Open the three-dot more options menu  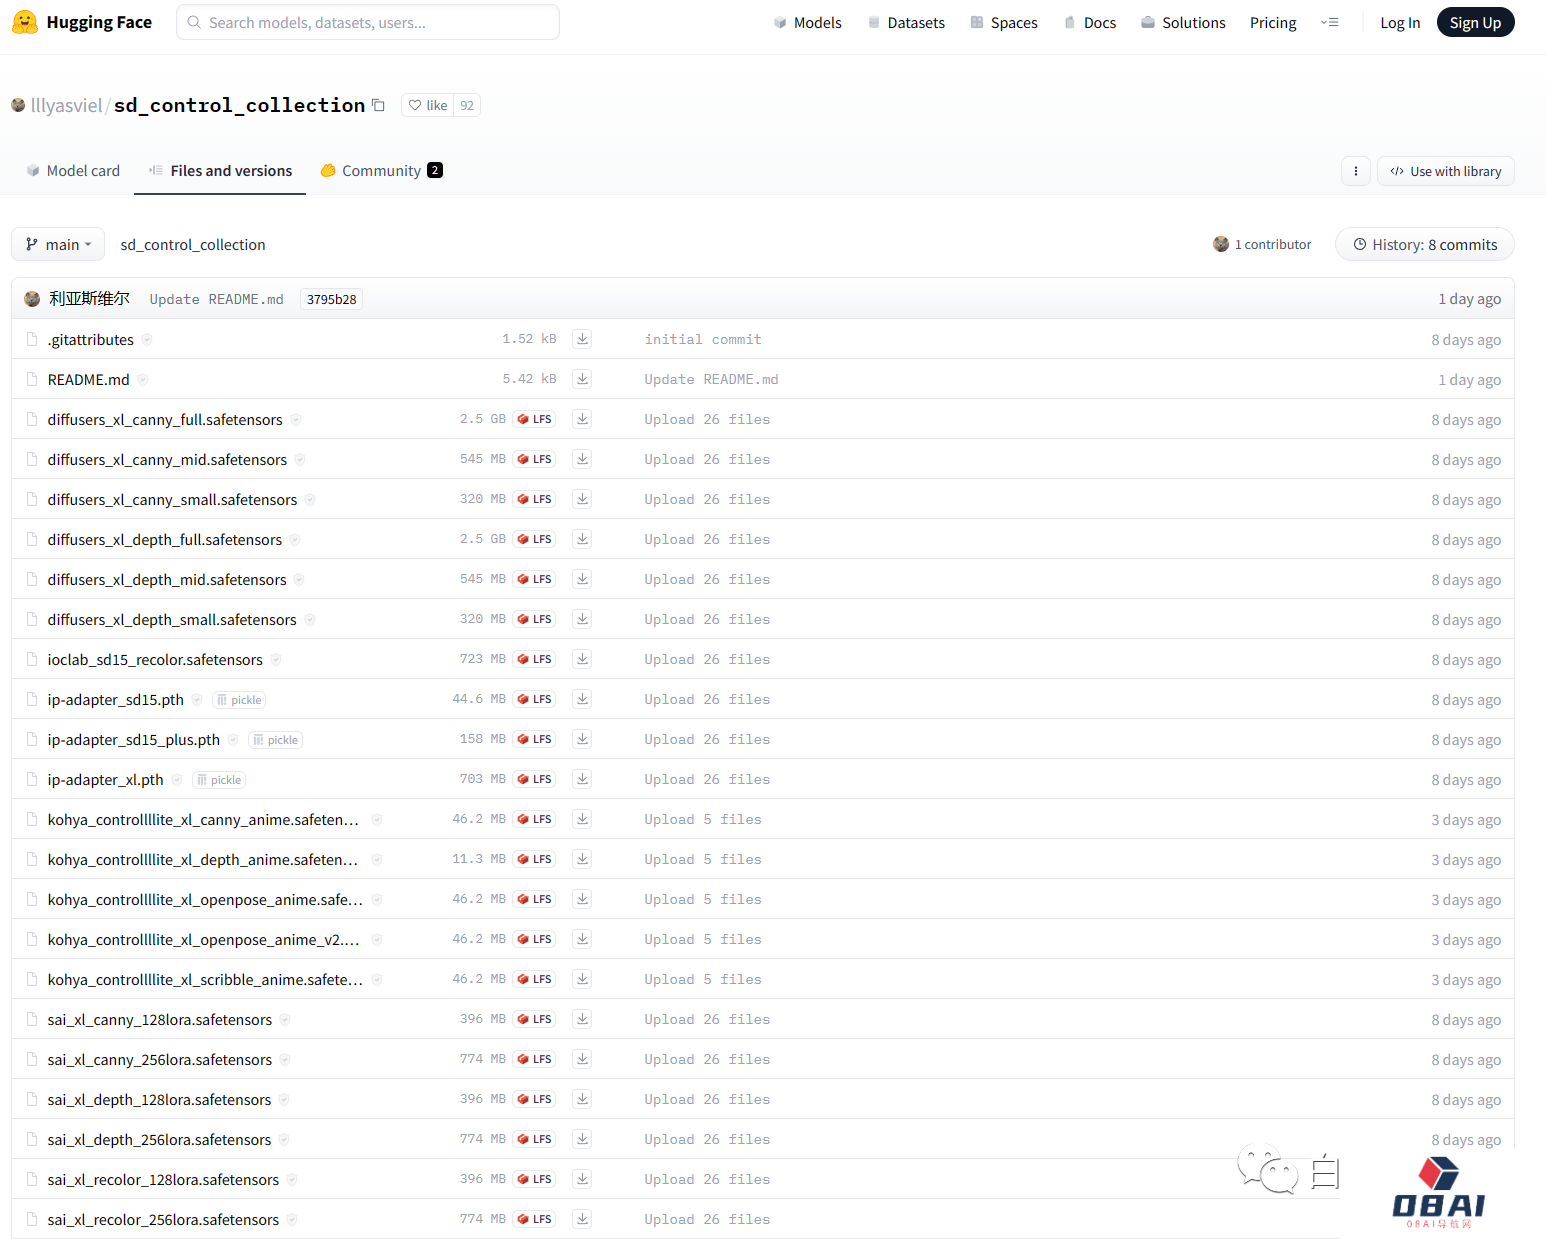1355,171
